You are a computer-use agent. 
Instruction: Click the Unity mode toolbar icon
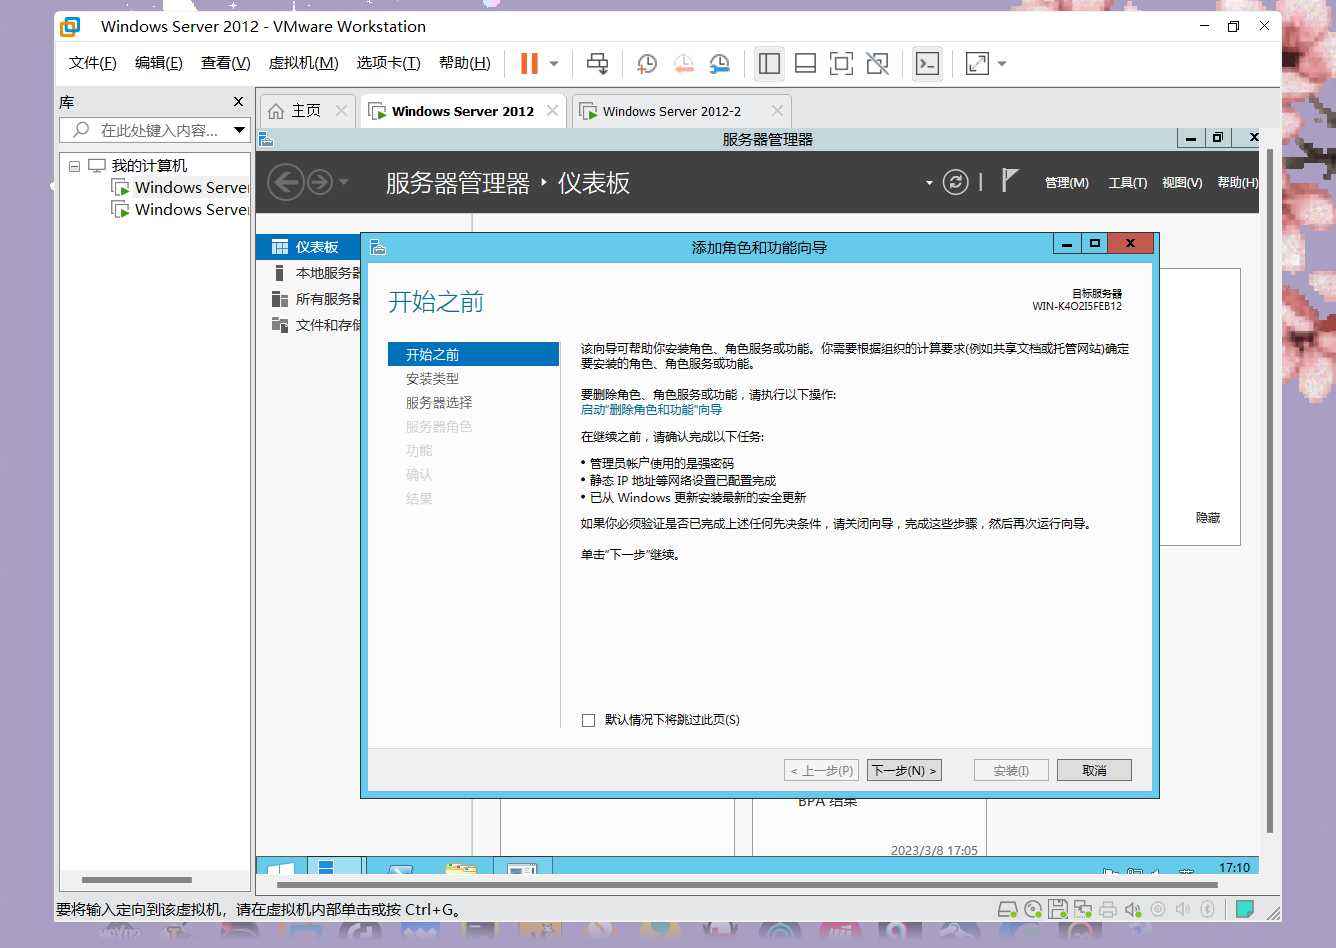click(x=878, y=64)
